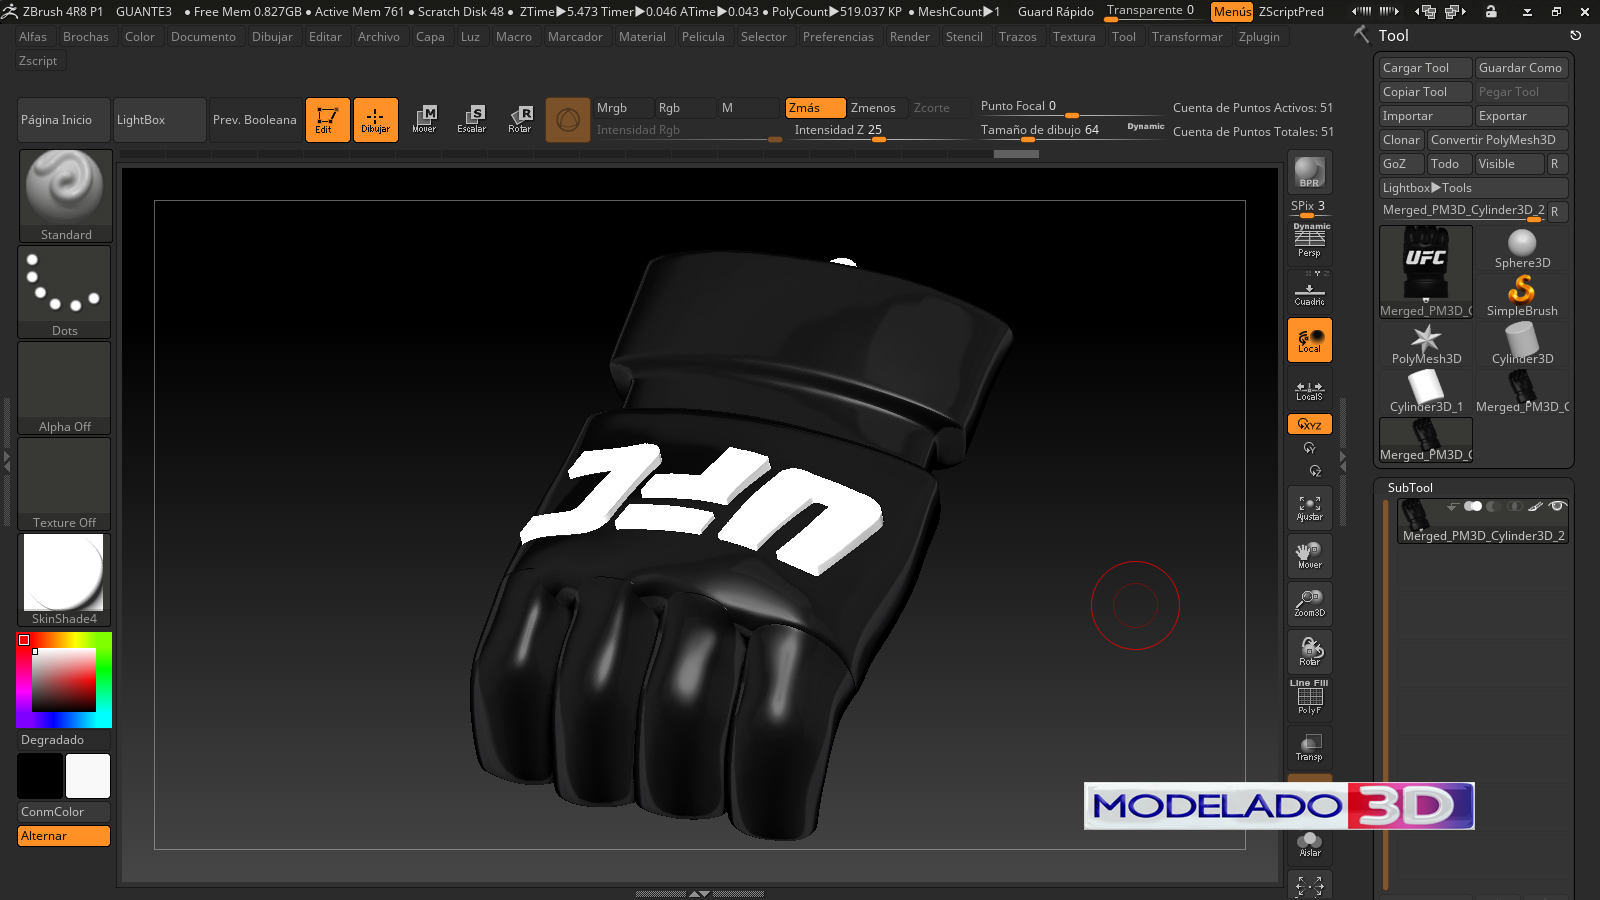Click the Guardar Como button
This screenshot has width=1600, height=900.
[x=1522, y=68]
